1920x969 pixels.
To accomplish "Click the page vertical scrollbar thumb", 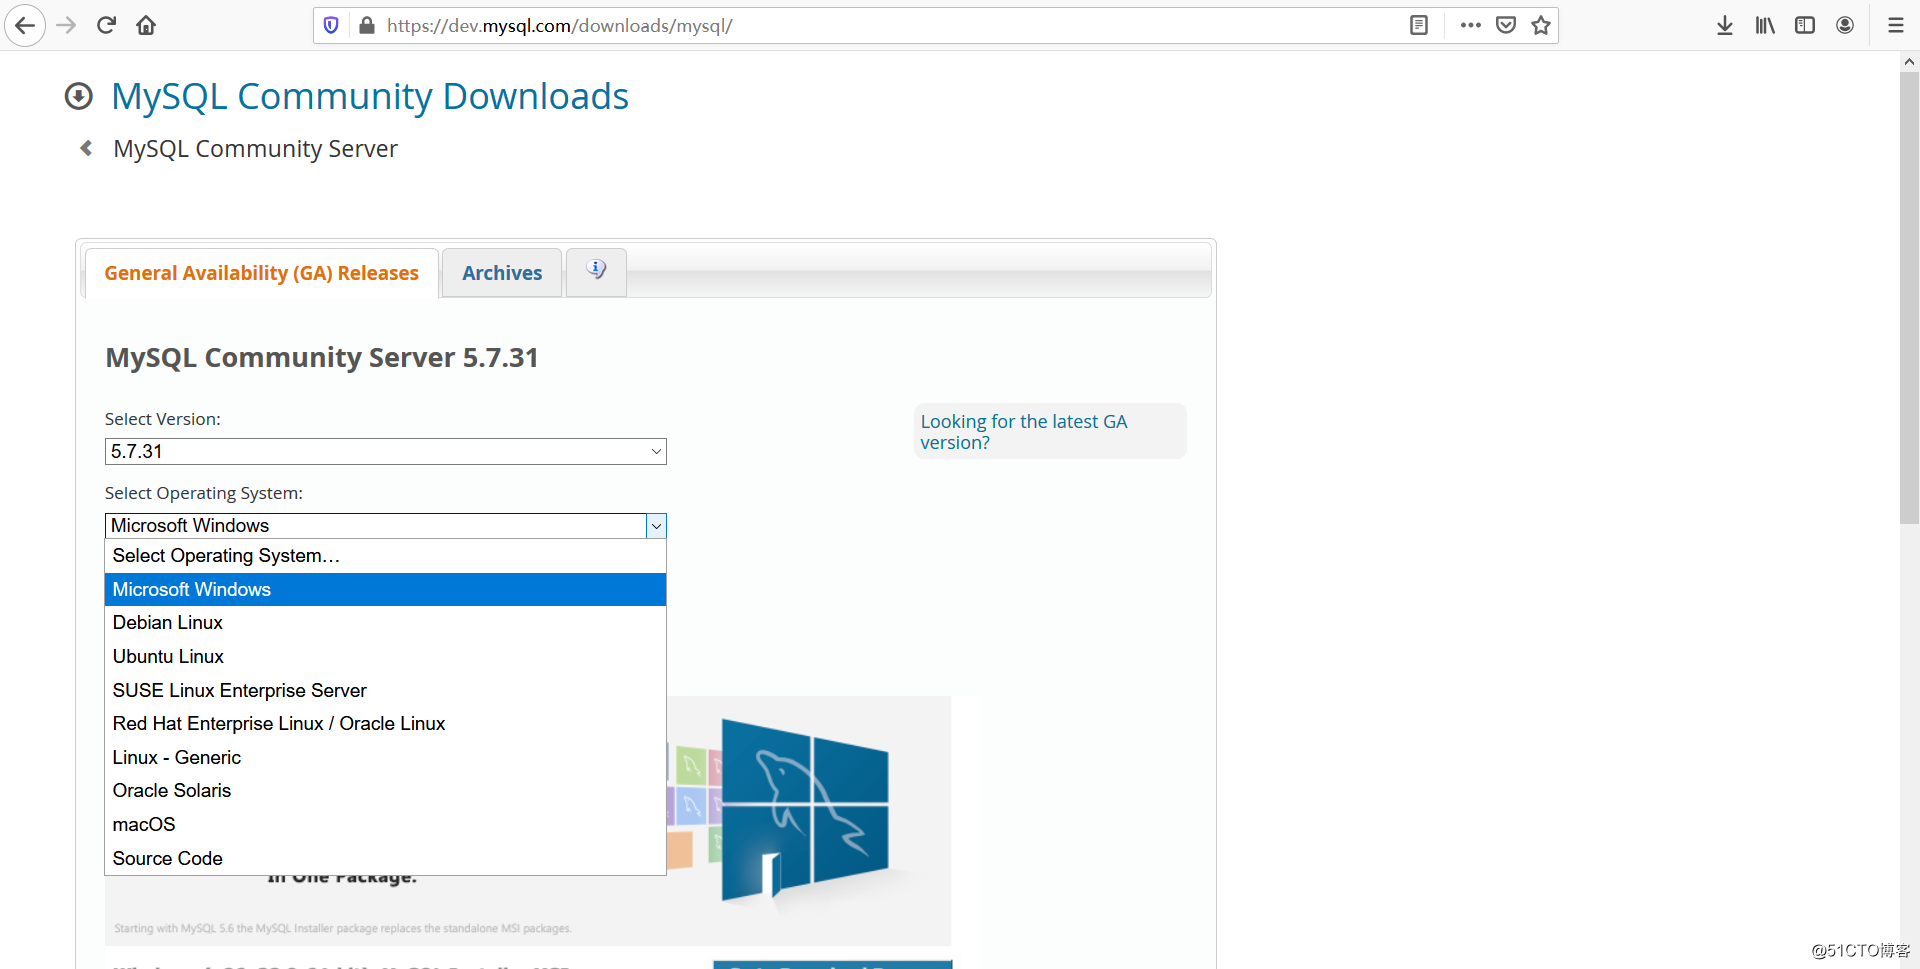I will [1909, 298].
